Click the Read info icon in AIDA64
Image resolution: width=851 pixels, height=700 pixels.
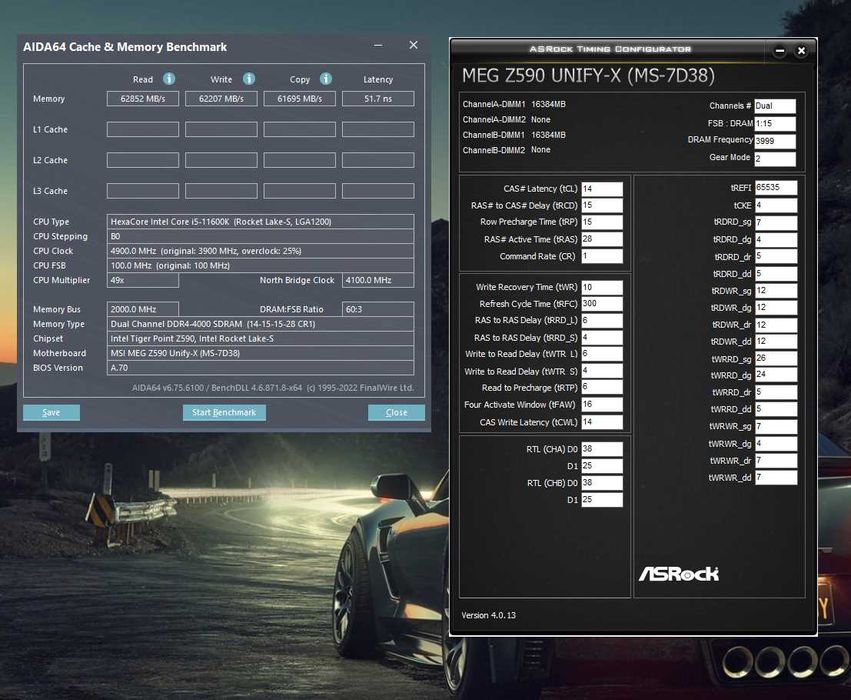pyautogui.click(x=169, y=79)
